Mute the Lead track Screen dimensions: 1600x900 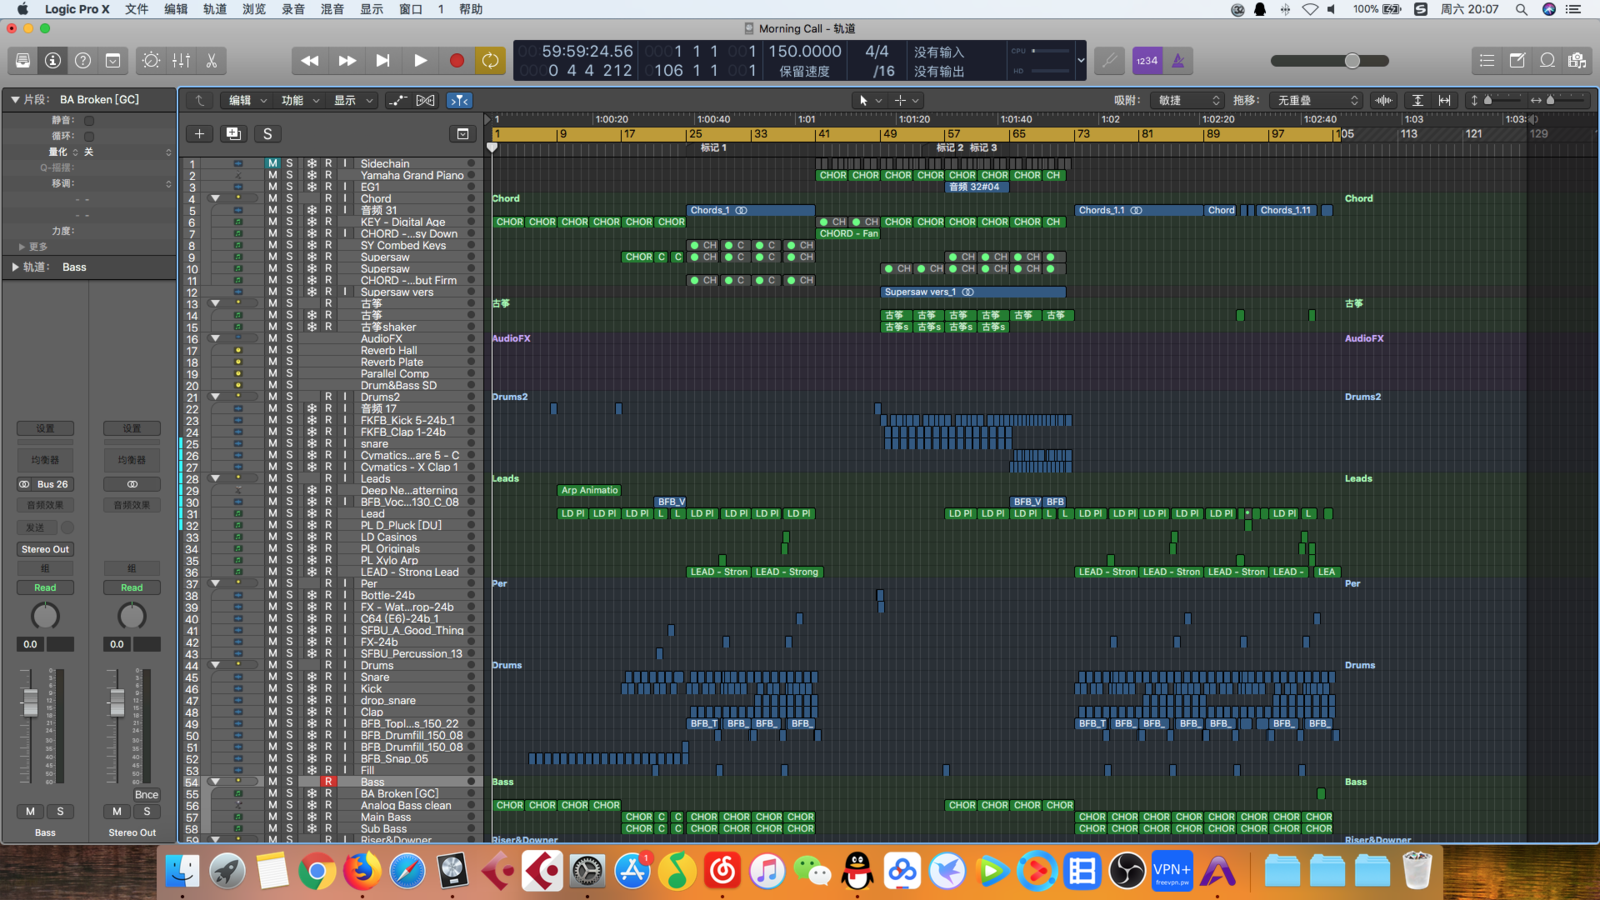[x=272, y=514]
